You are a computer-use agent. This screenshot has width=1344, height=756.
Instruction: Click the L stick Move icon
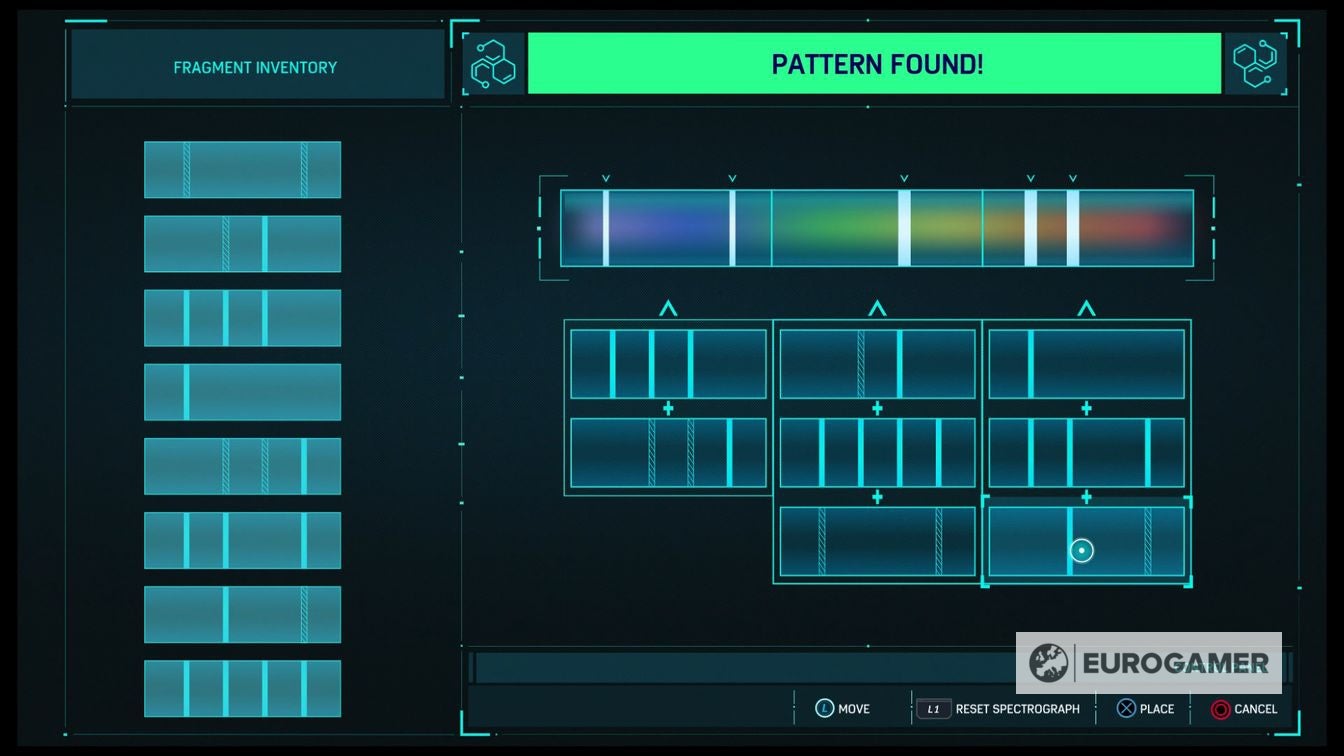[x=824, y=709]
